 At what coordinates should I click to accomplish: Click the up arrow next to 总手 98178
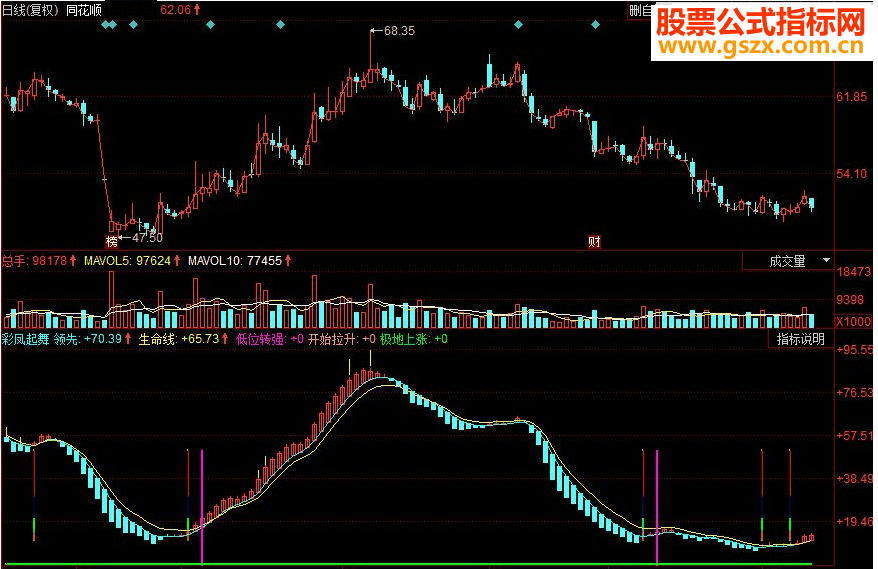[x=73, y=260]
